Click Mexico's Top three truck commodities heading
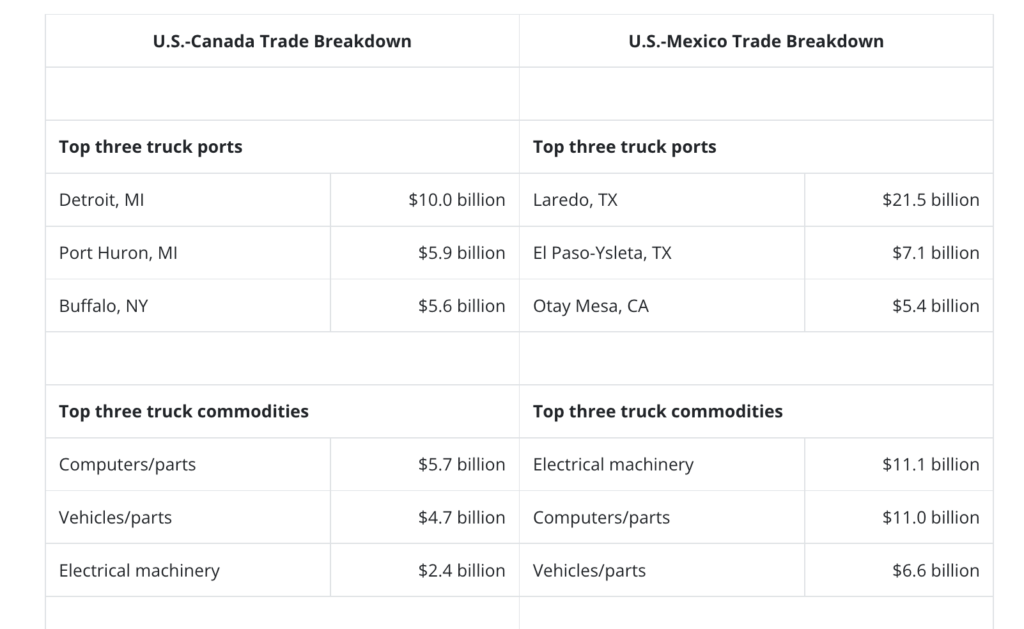 tap(657, 411)
